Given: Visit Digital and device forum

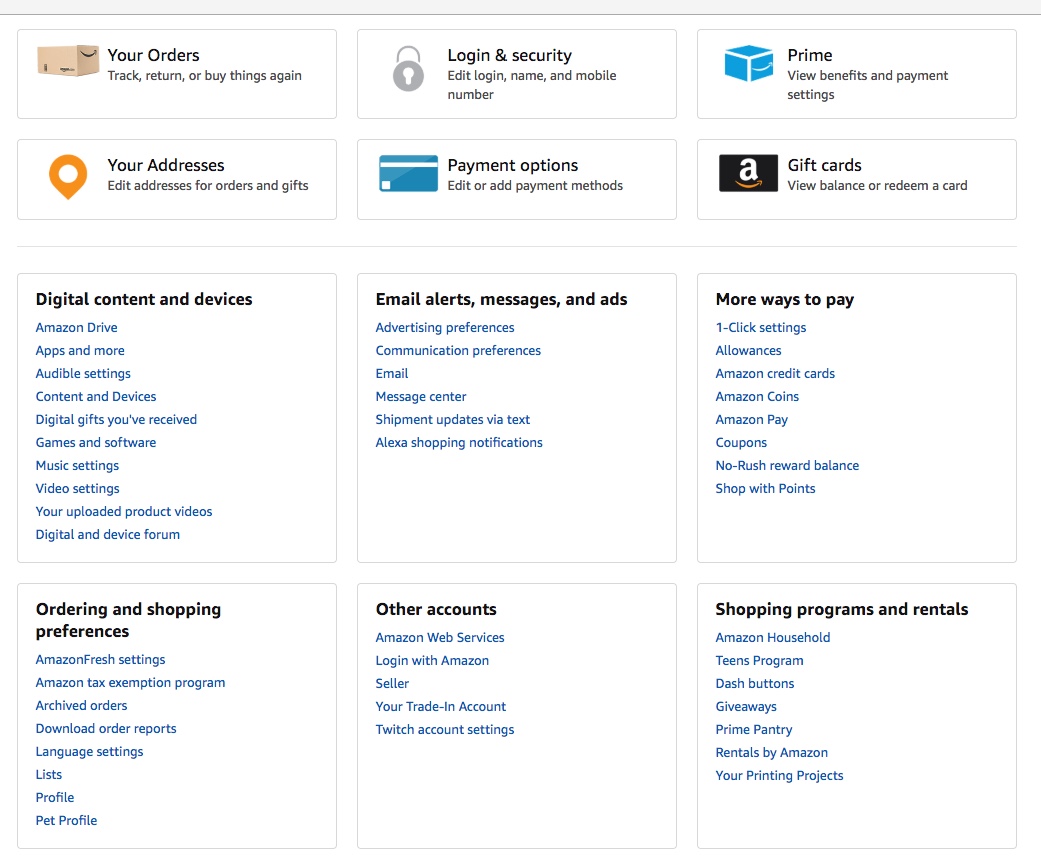Looking at the screenshot, I should click(108, 535).
